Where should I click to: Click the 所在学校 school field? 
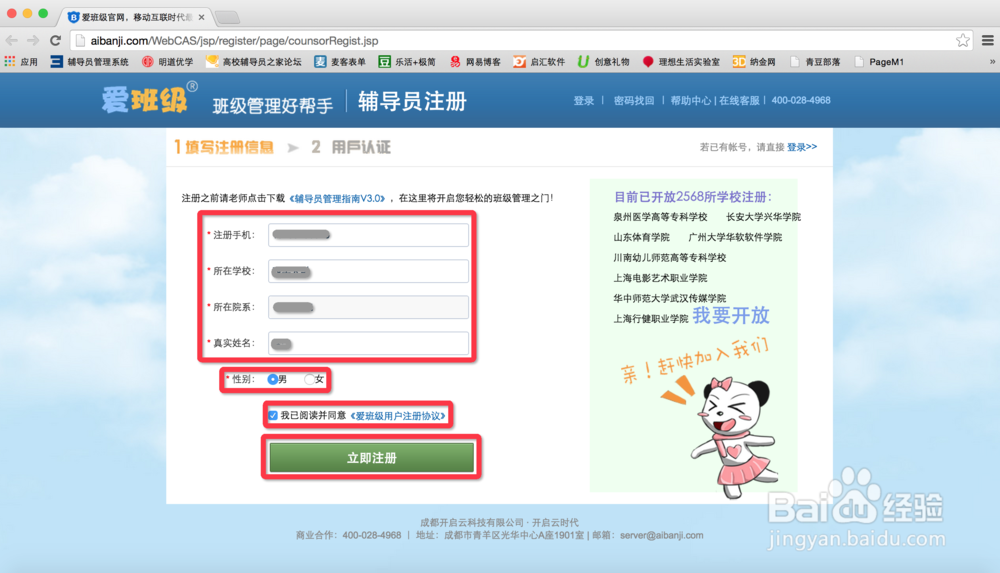tap(368, 271)
